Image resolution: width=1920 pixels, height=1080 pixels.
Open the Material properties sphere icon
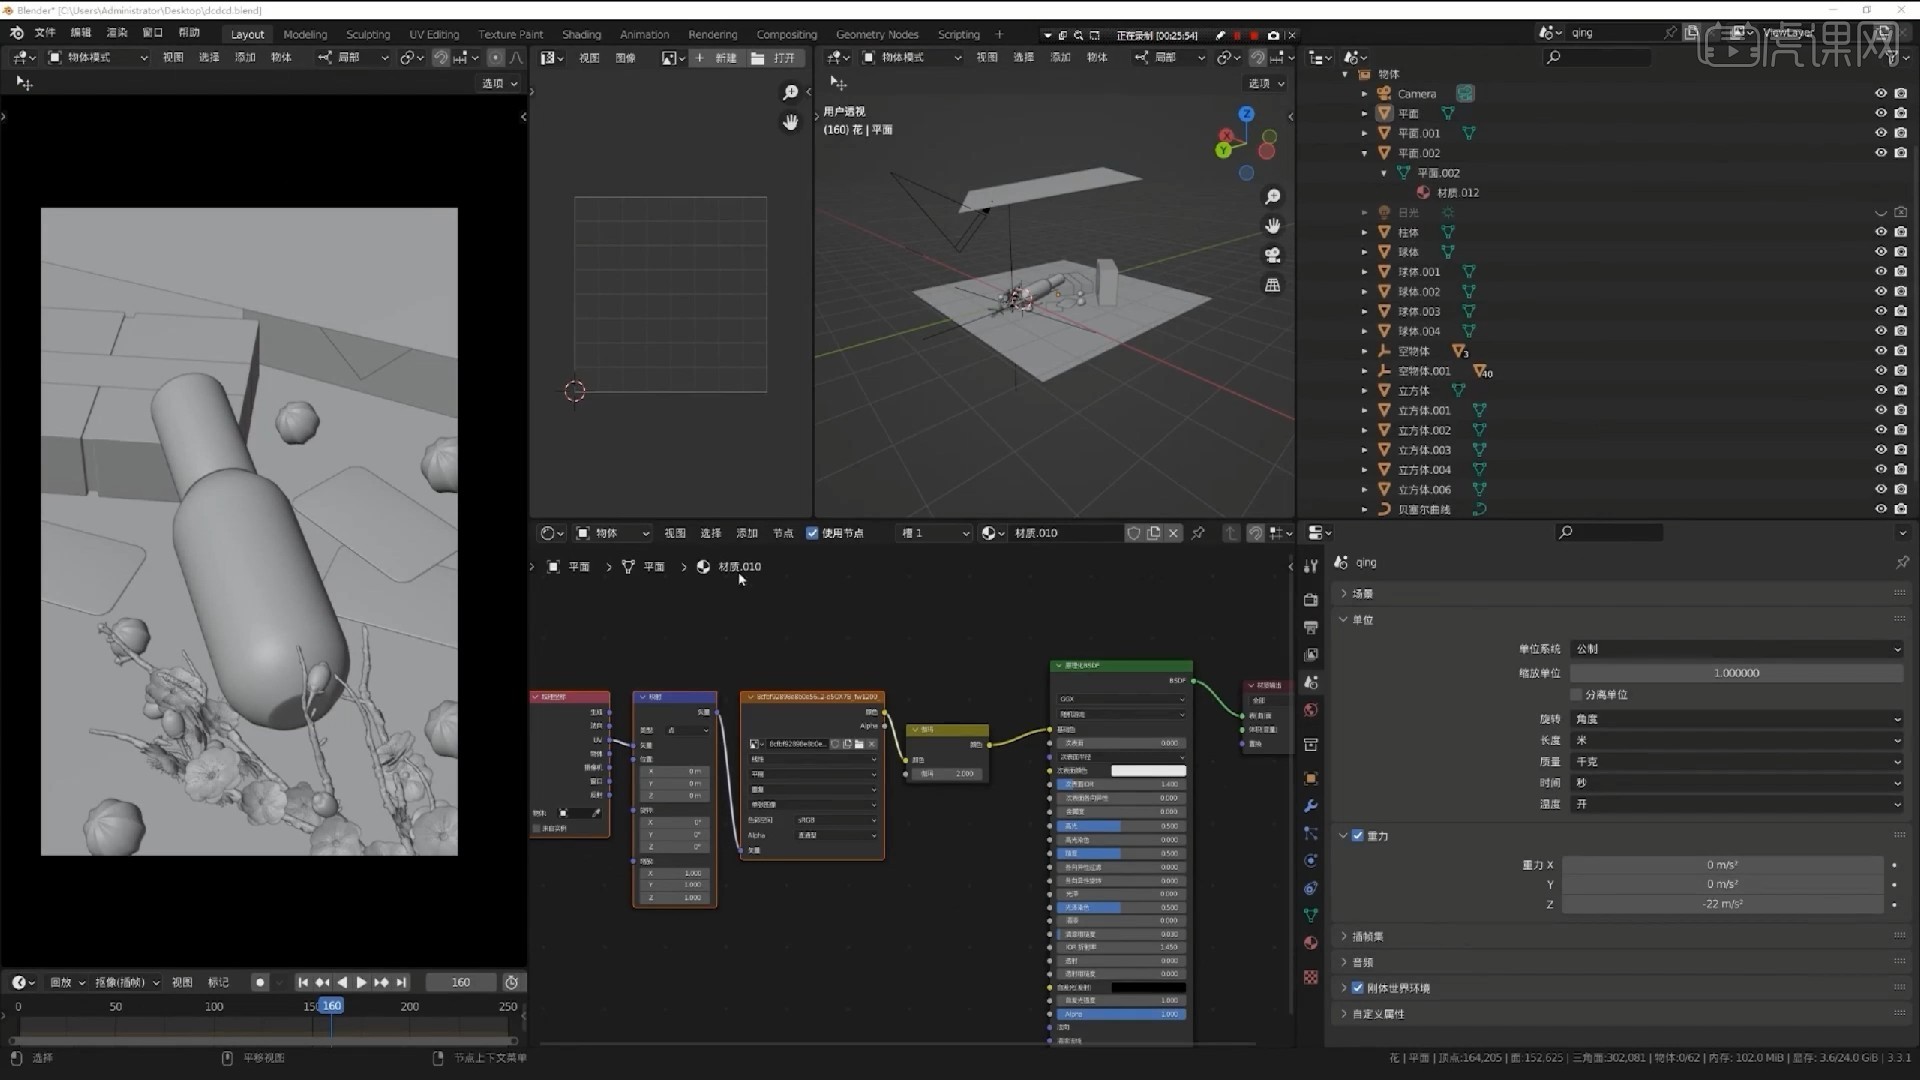(x=1311, y=942)
